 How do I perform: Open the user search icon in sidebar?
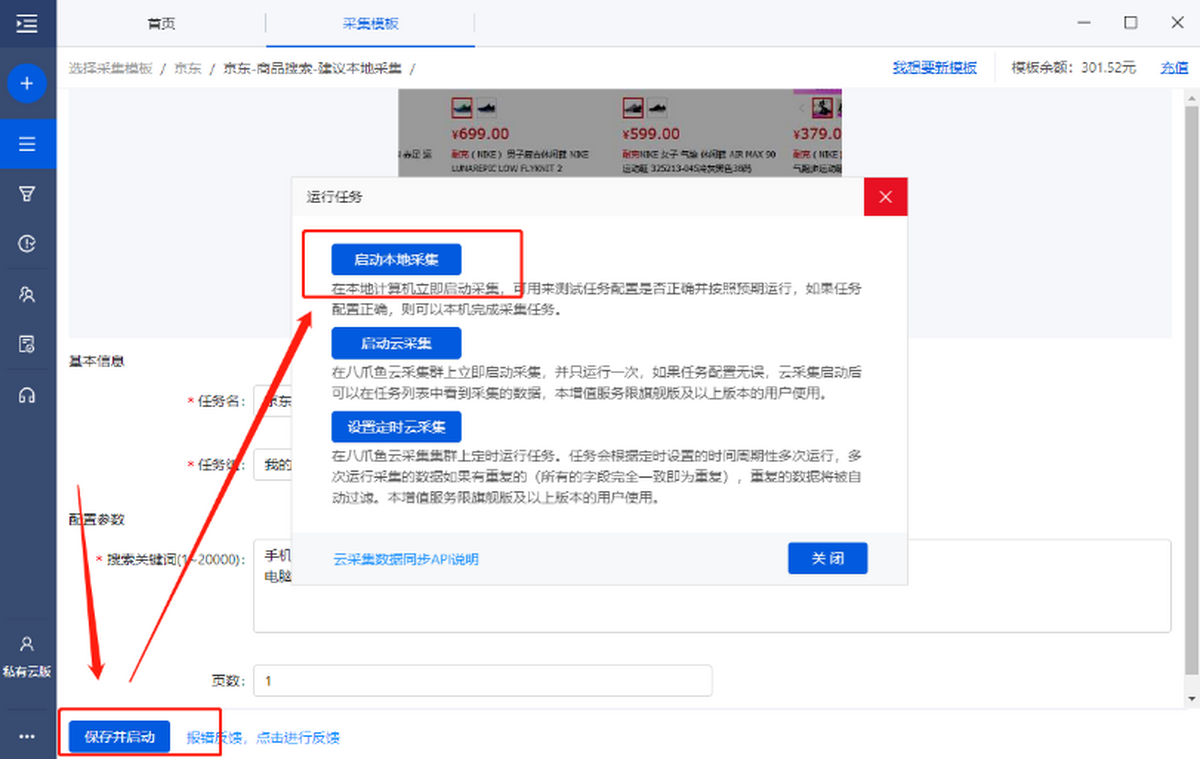(27, 294)
